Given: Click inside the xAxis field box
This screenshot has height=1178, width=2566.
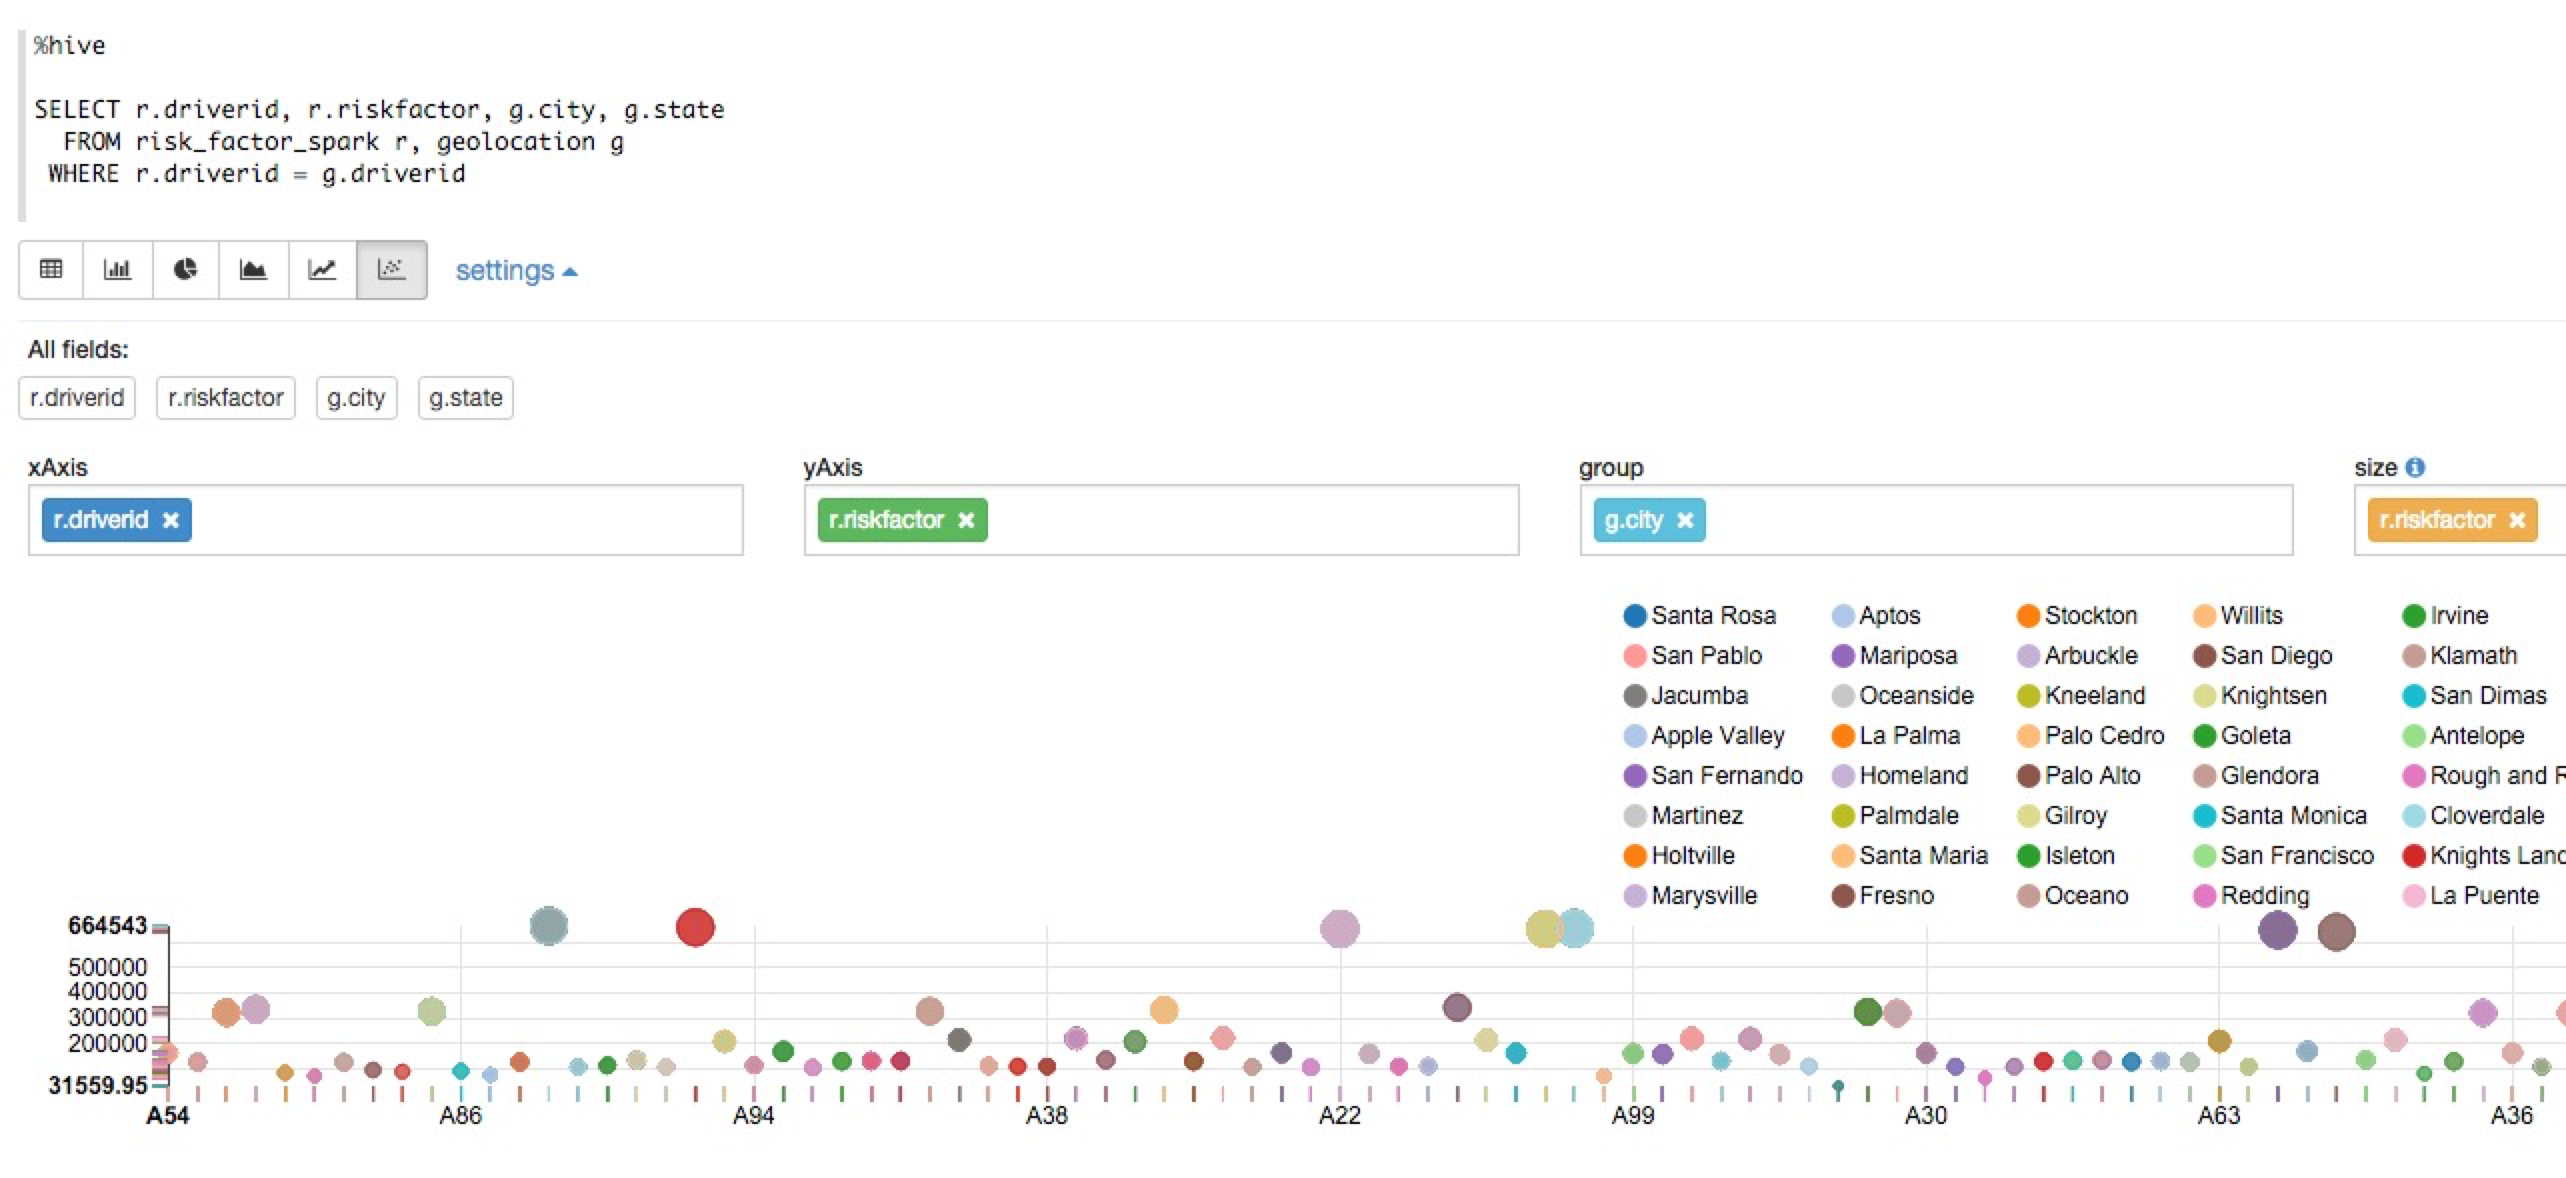Looking at the screenshot, I should (386, 520).
